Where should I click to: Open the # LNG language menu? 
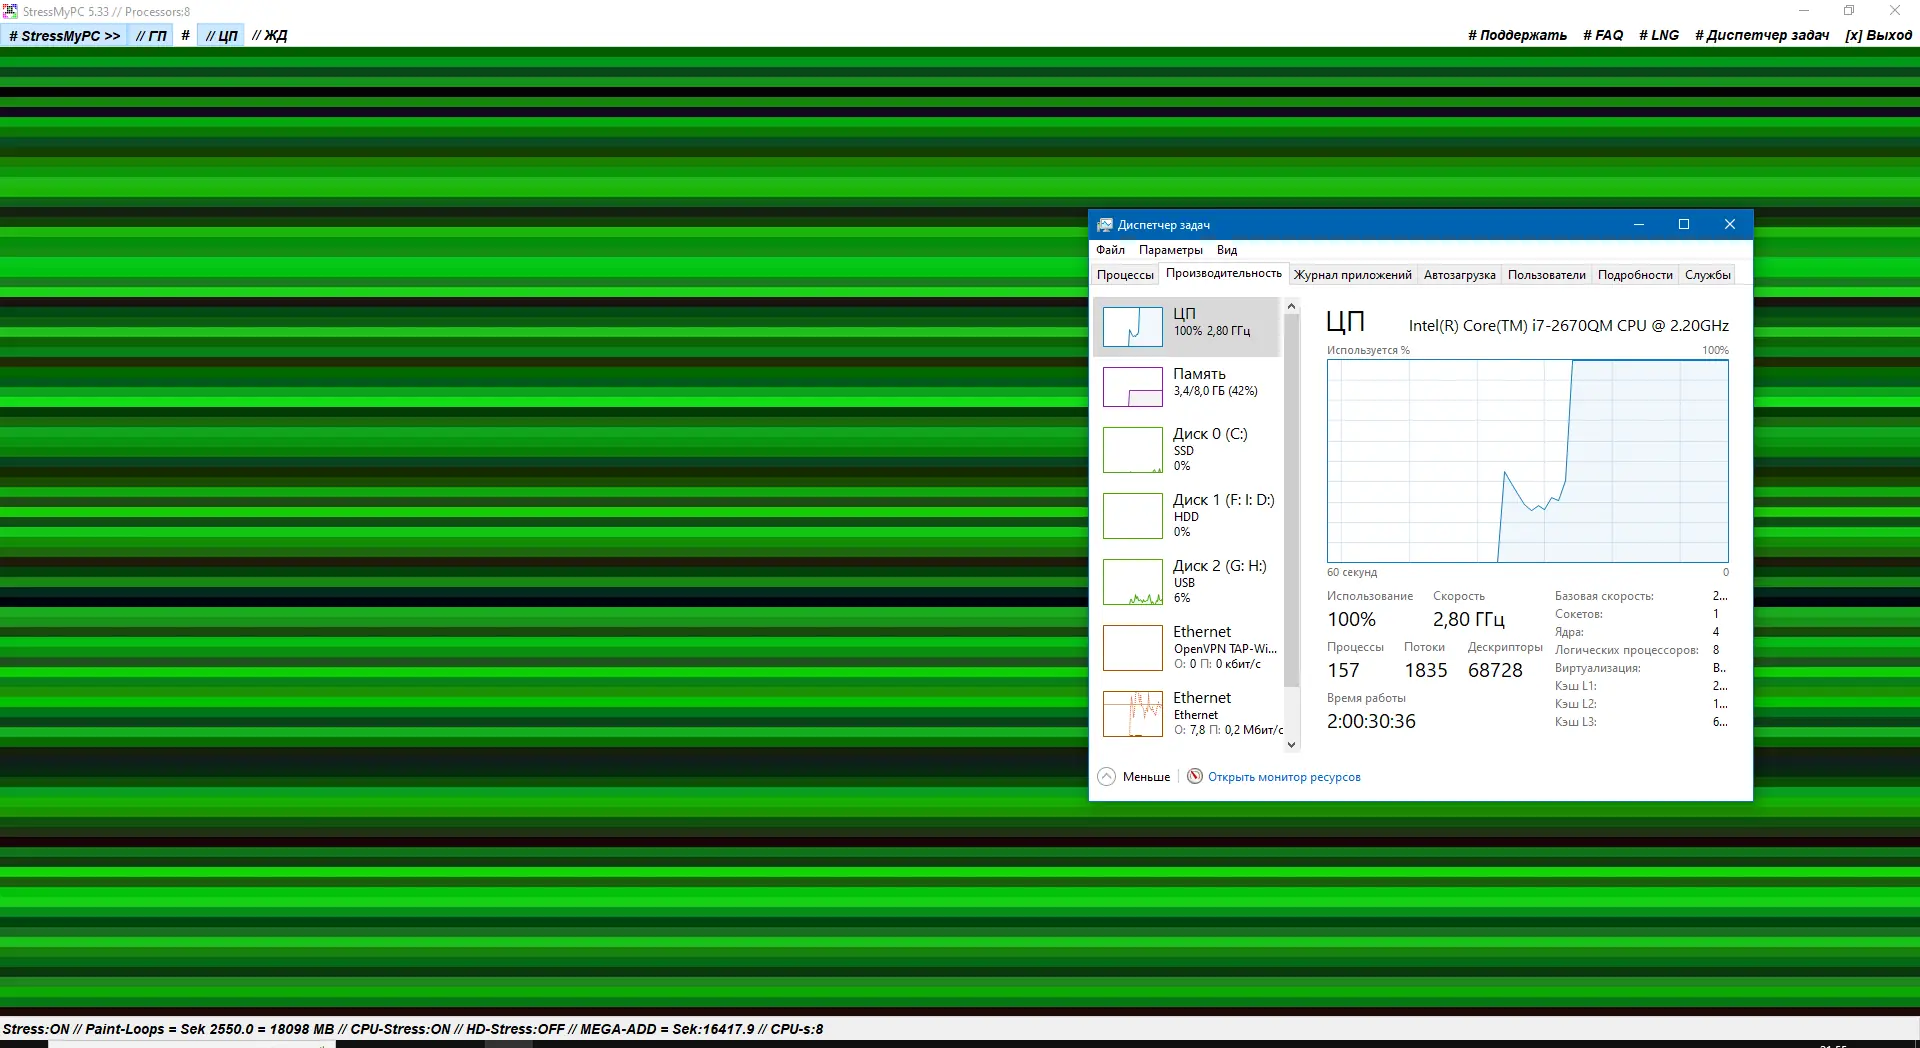pos(1659,35)
